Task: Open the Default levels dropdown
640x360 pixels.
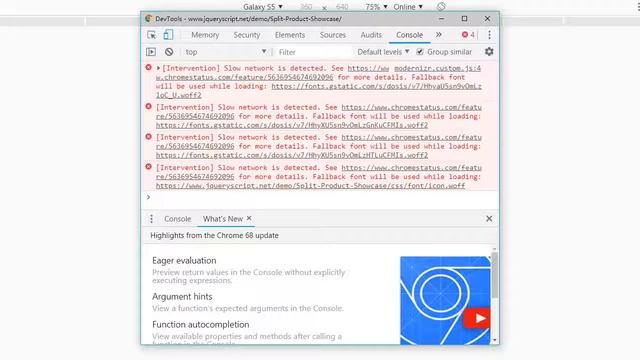Action: 383,52
